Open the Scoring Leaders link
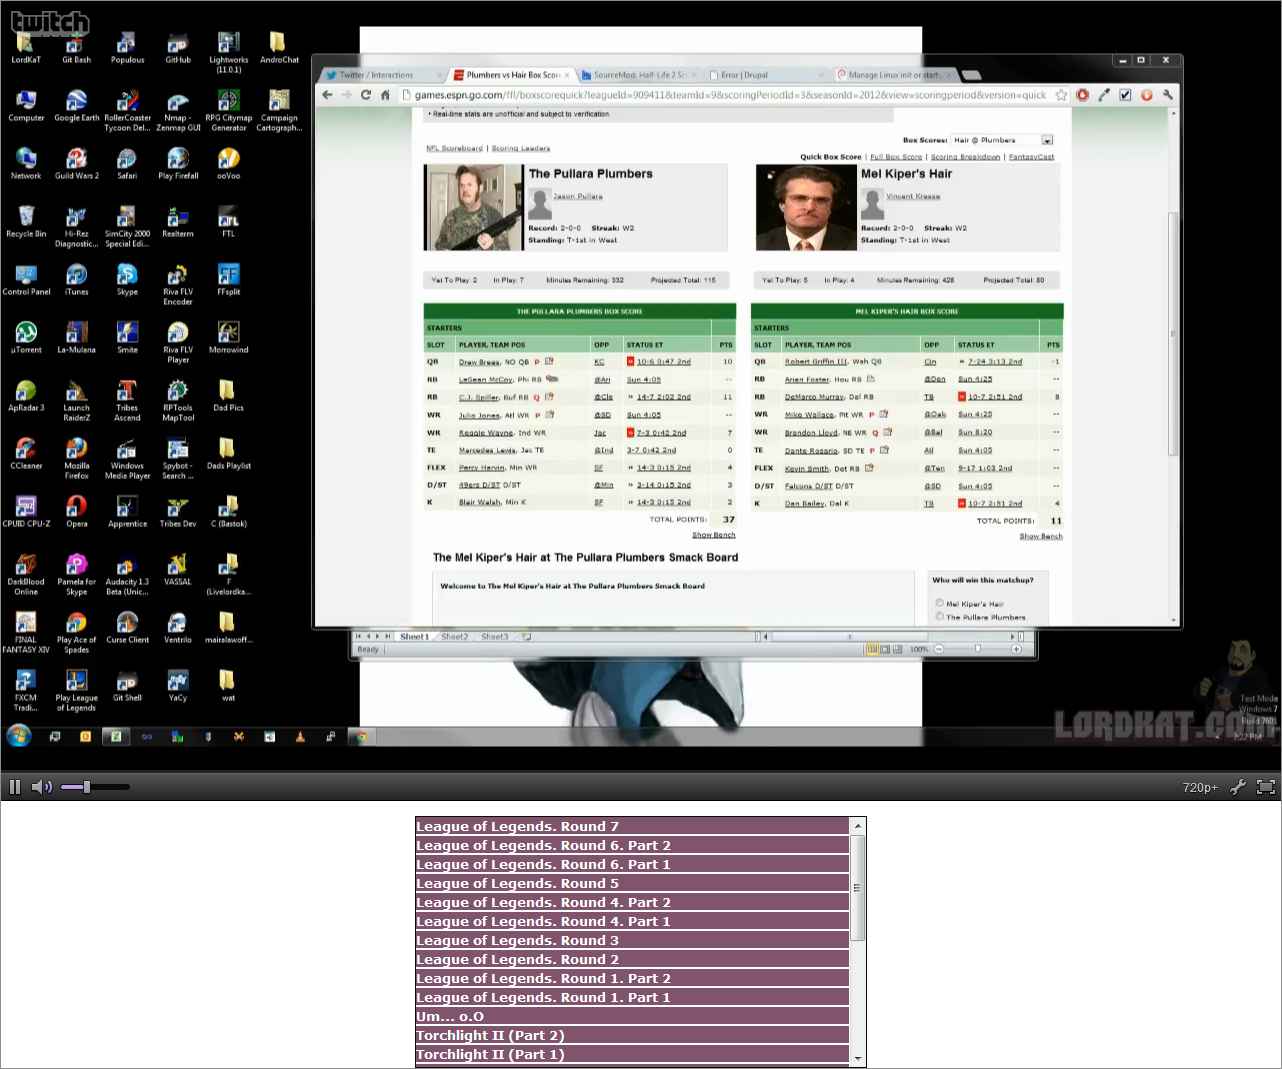This screenshot has width=1282, height=1069. pyautogui.click(x=521, y=148)
